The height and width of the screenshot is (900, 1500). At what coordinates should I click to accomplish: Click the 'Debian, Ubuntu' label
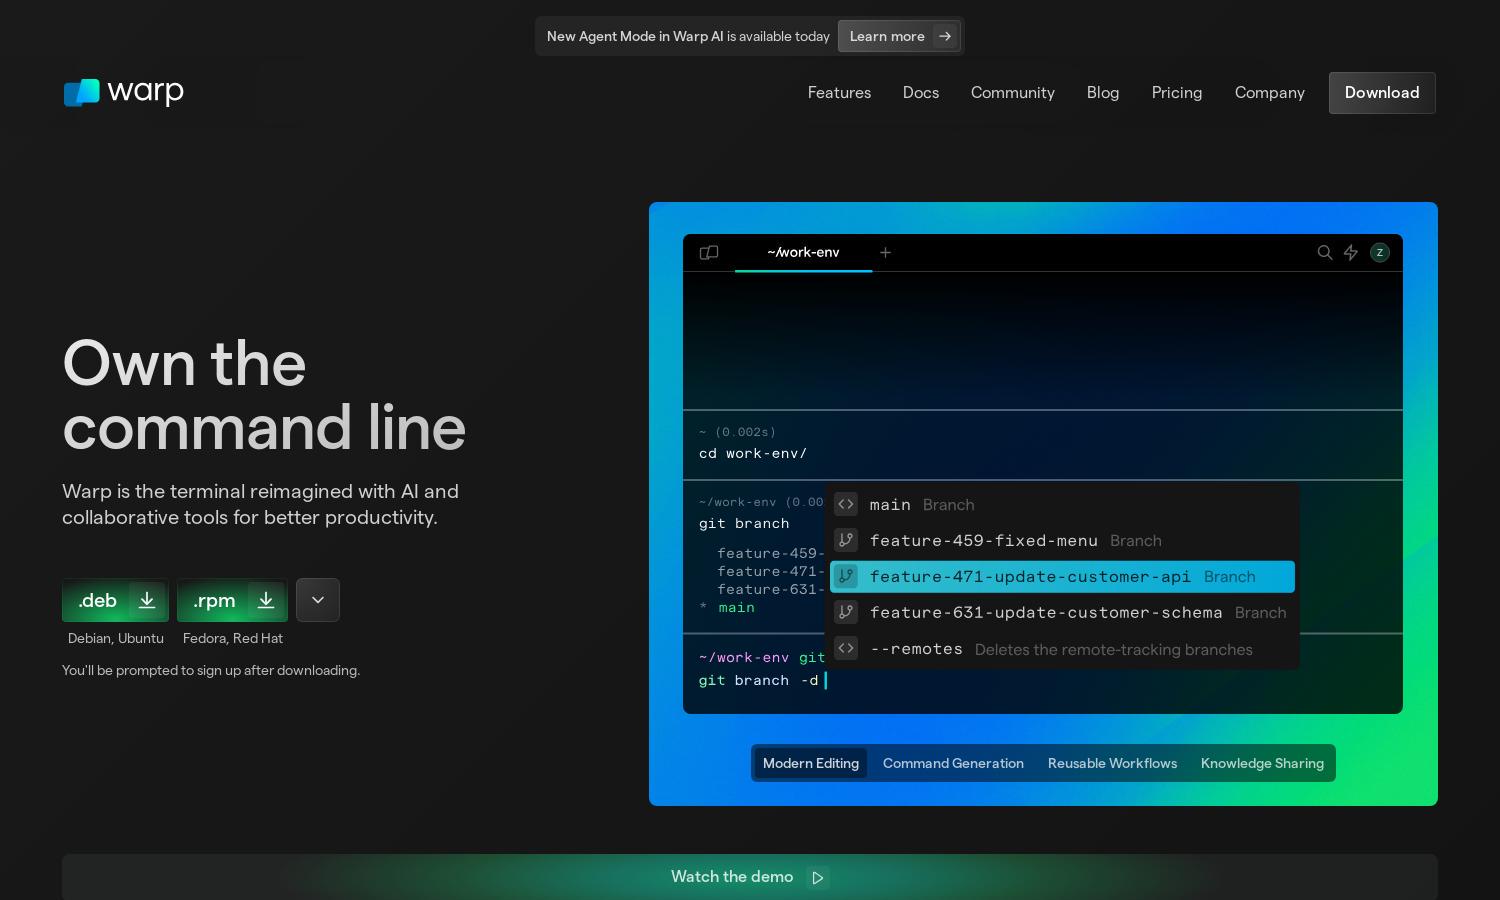116,638
